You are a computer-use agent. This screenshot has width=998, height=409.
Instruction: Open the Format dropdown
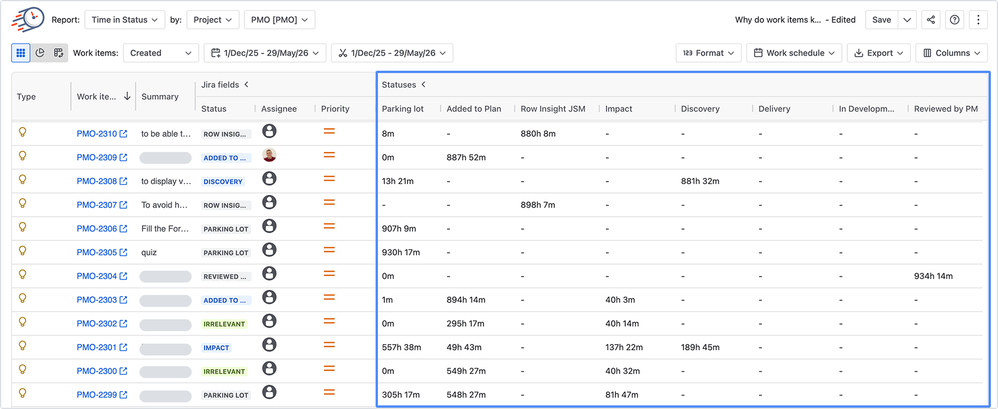(x=708, y=53)
